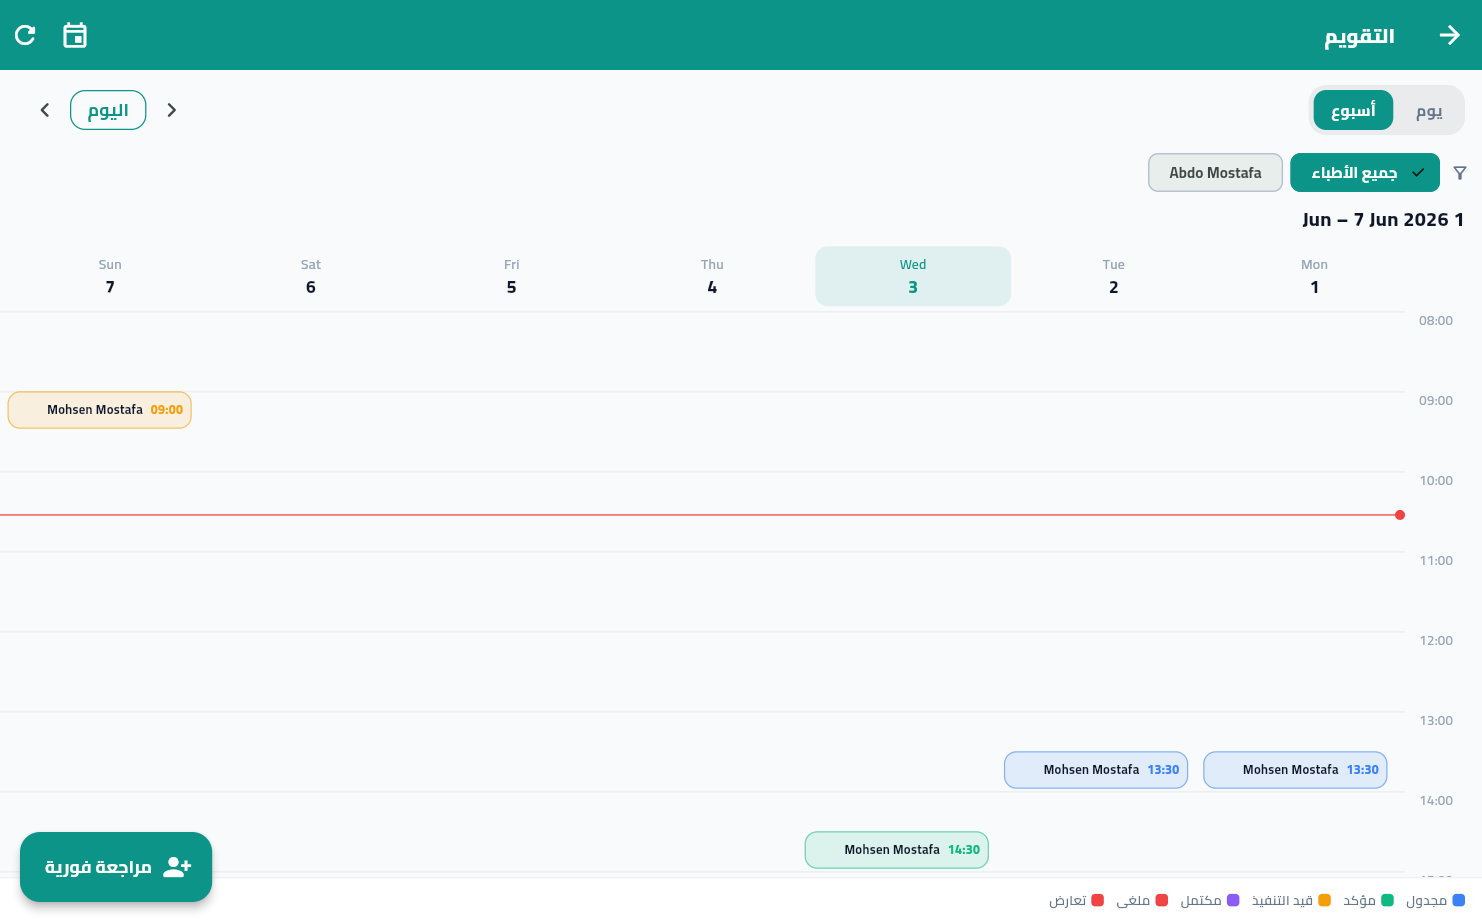This screenshot has height=920, width=1482.
Task: Select Tue 2 day header
Action: (1113, 276)
